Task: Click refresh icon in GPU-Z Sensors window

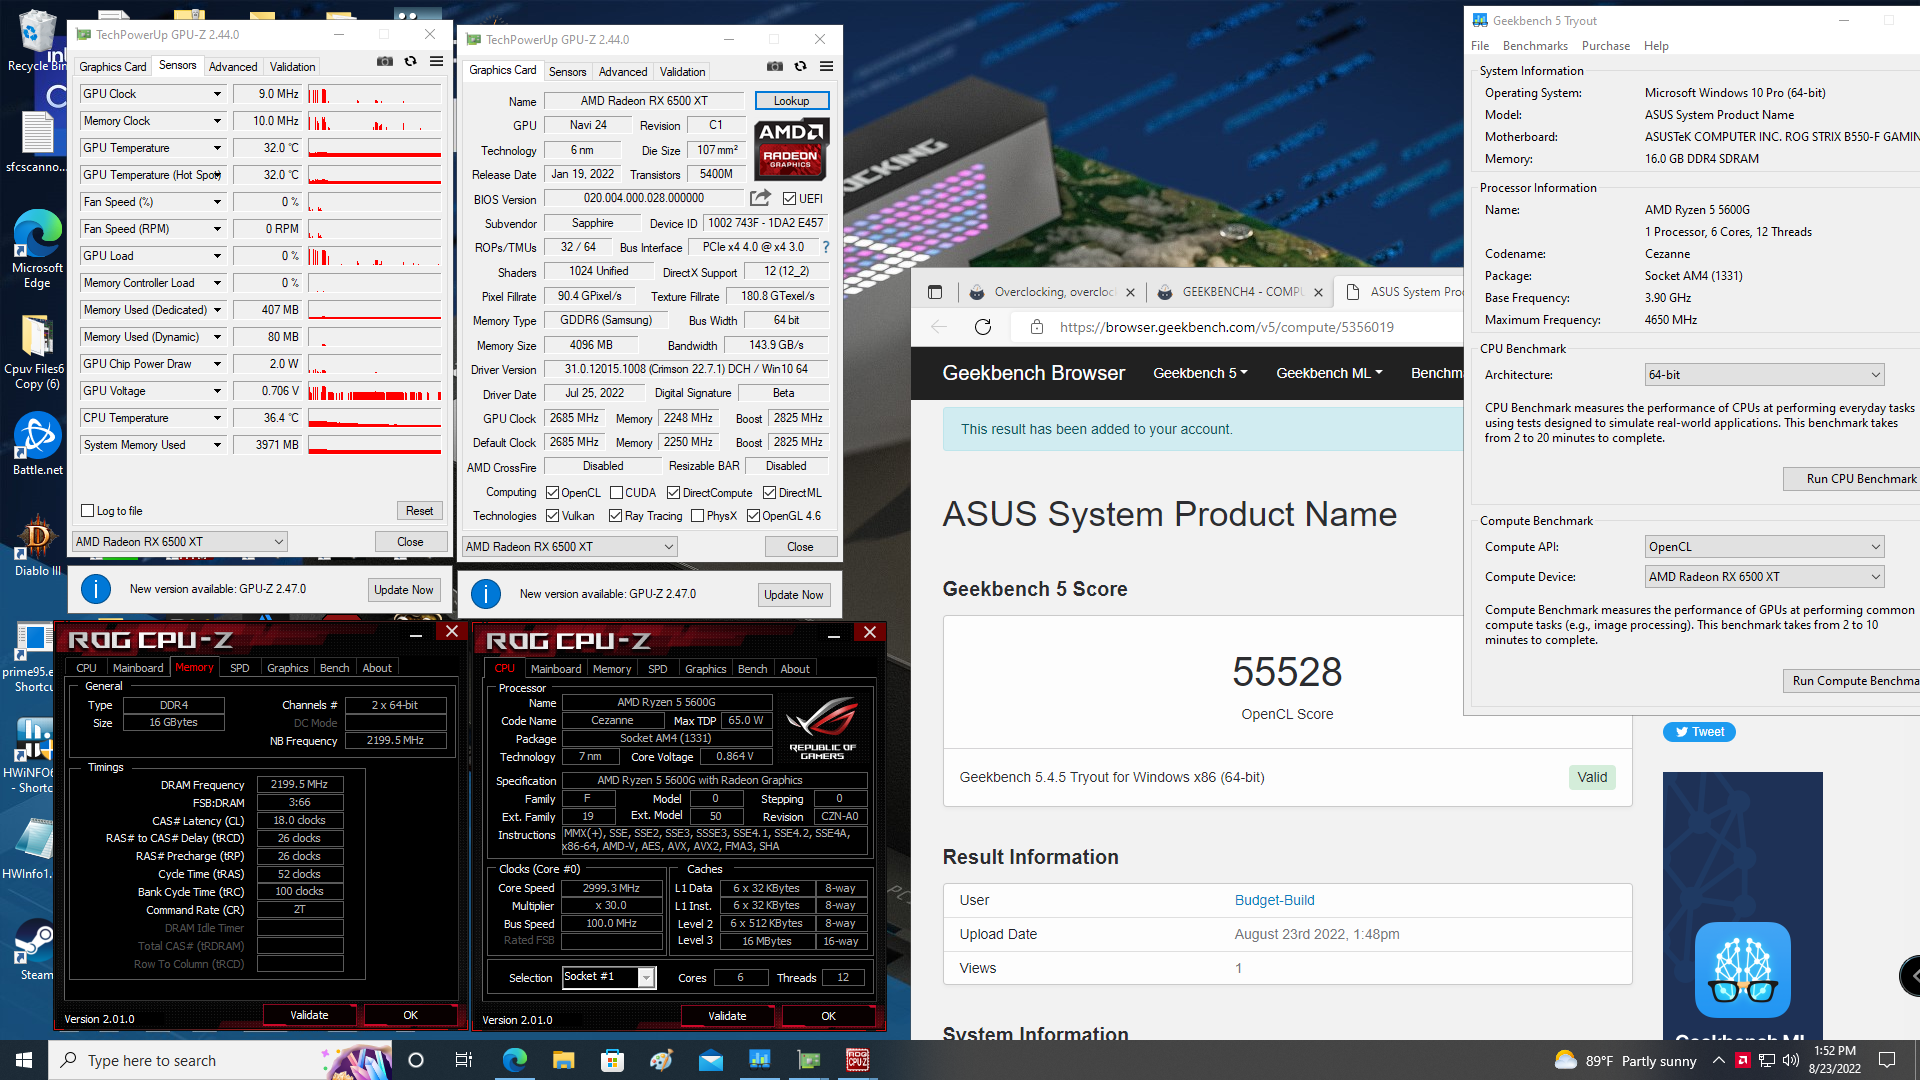Action: 410,62
